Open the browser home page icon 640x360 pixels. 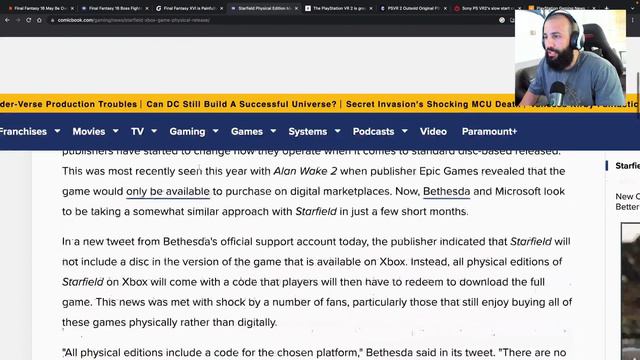[x=39, y=20]
